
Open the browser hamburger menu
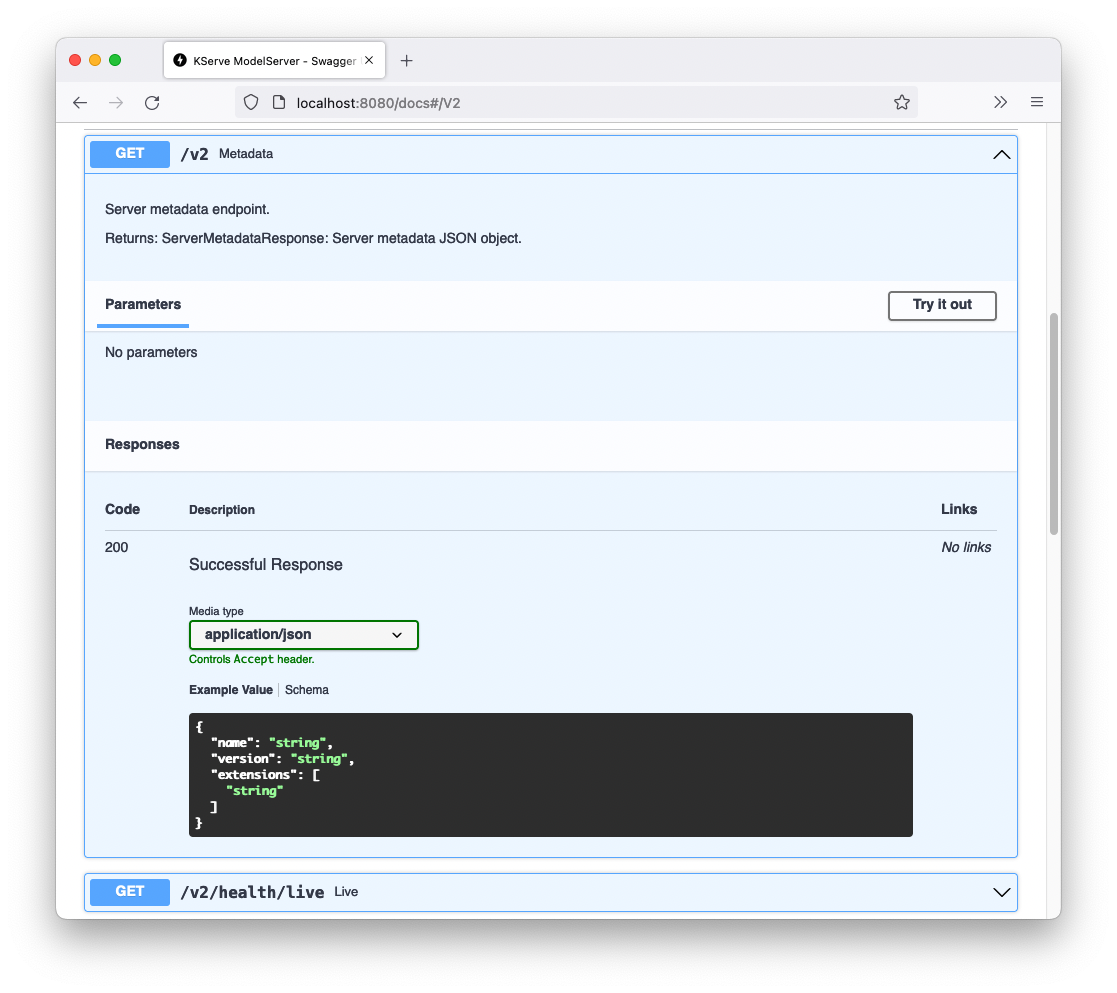(1036, 102)
